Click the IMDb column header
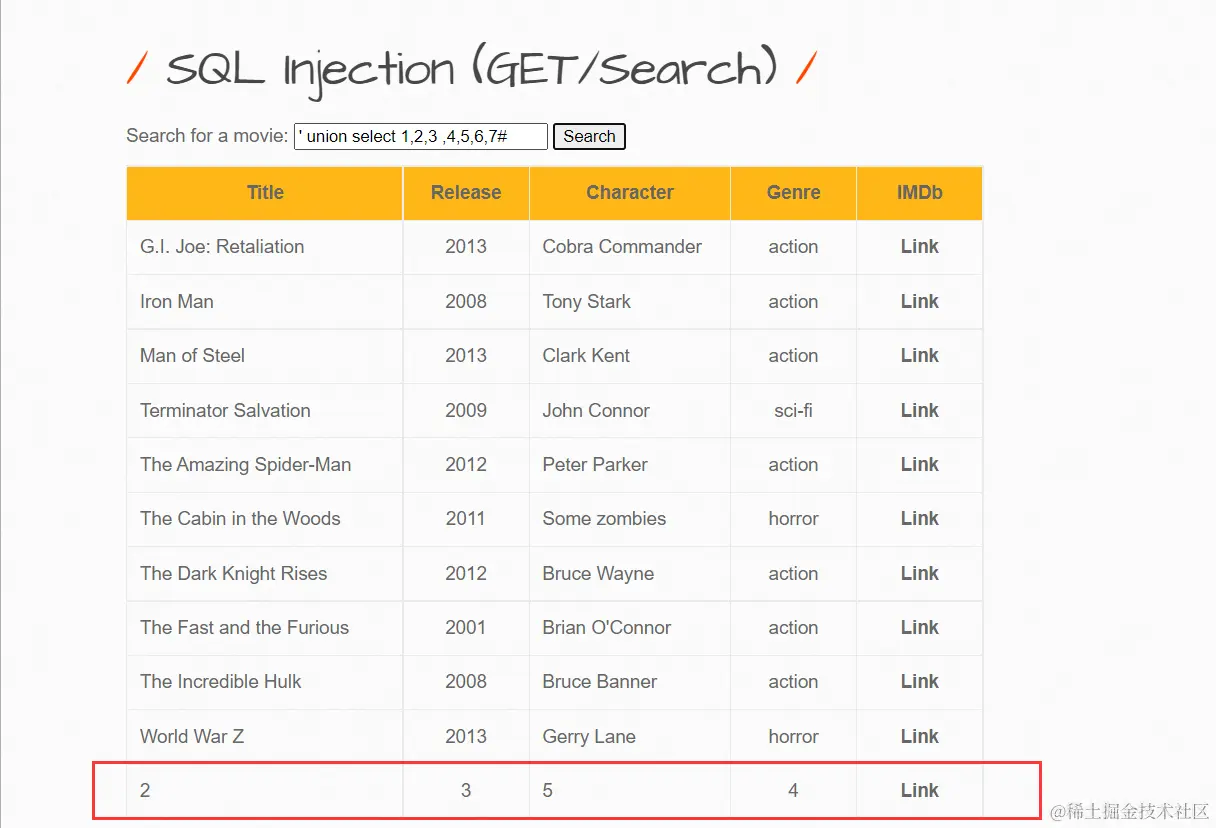Image resolution: width=1216 pixels, height=828 pixels. click(x=919, y=193)
